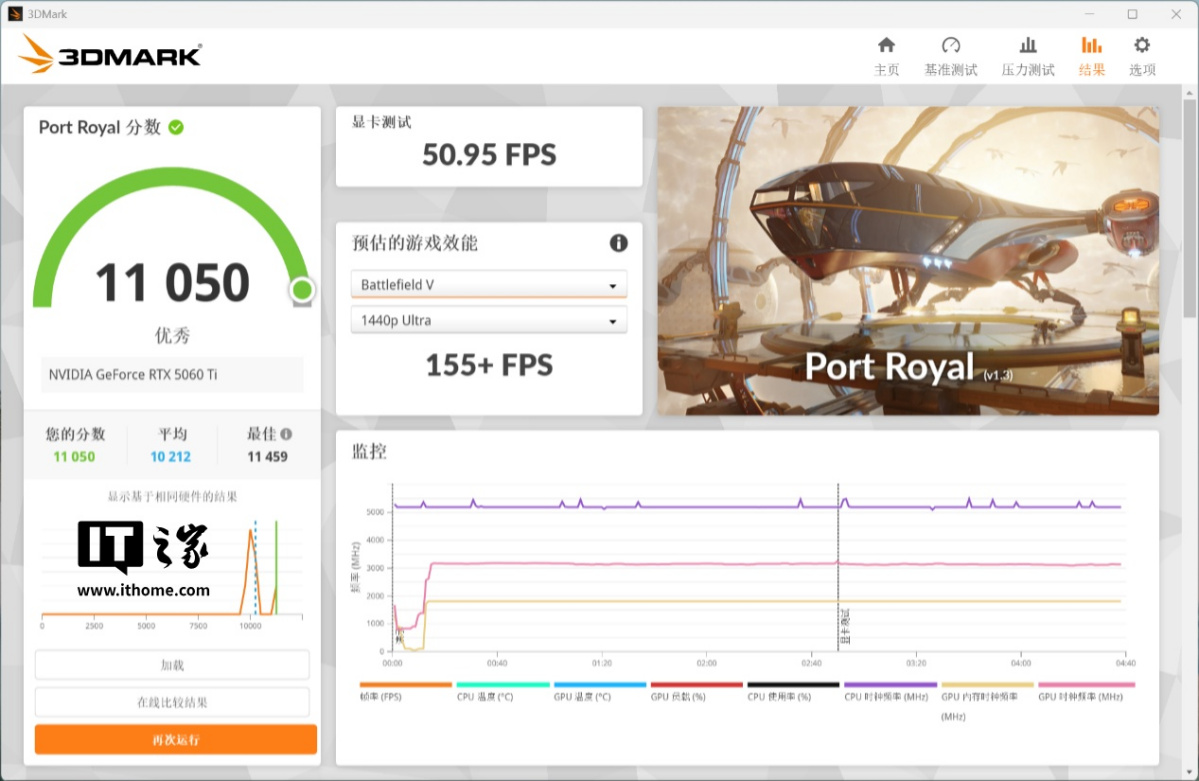The image size is (1199, 781).
Task: Toggle the orange FPS legend series
Action: click(405, 686)
